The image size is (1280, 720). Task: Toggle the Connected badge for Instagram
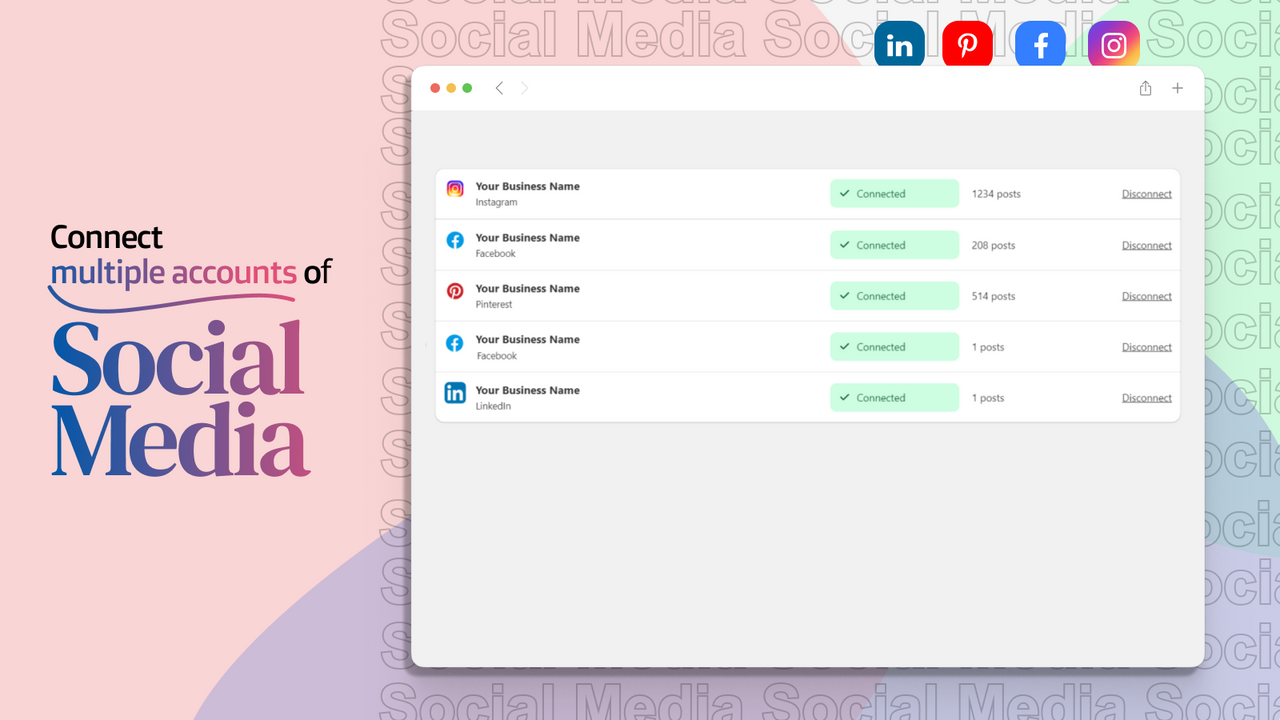pos(893,193)
